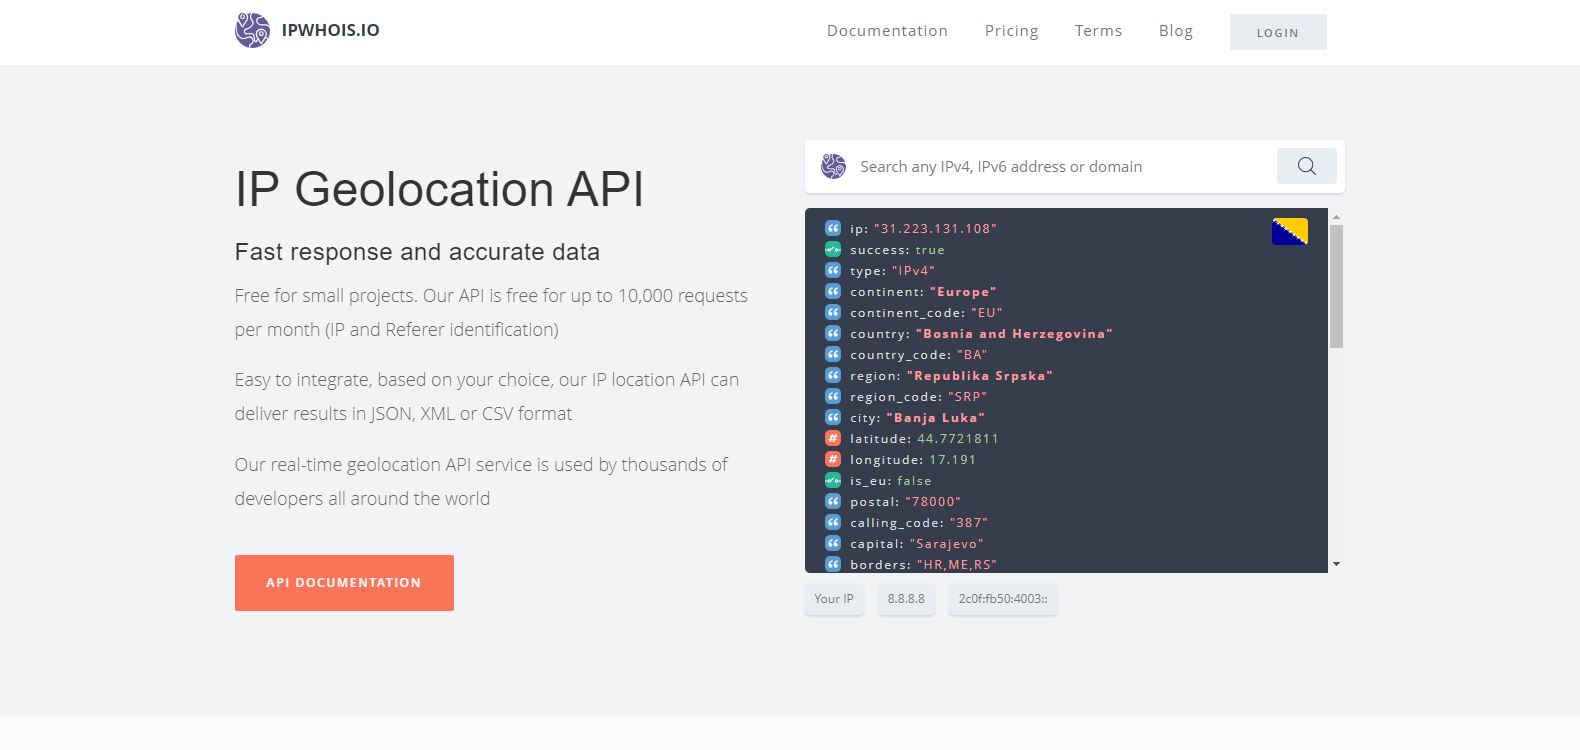
Task: Click the IP Geolocation API heading
Action: (x=439, y=189)
